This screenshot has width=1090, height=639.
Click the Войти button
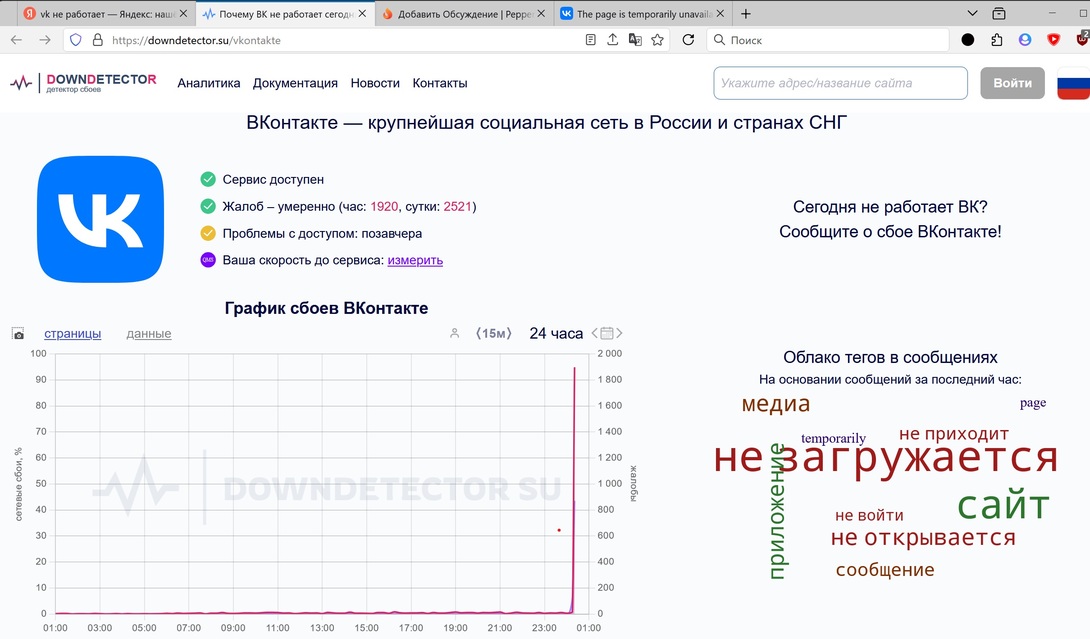tap(1012, 83)
